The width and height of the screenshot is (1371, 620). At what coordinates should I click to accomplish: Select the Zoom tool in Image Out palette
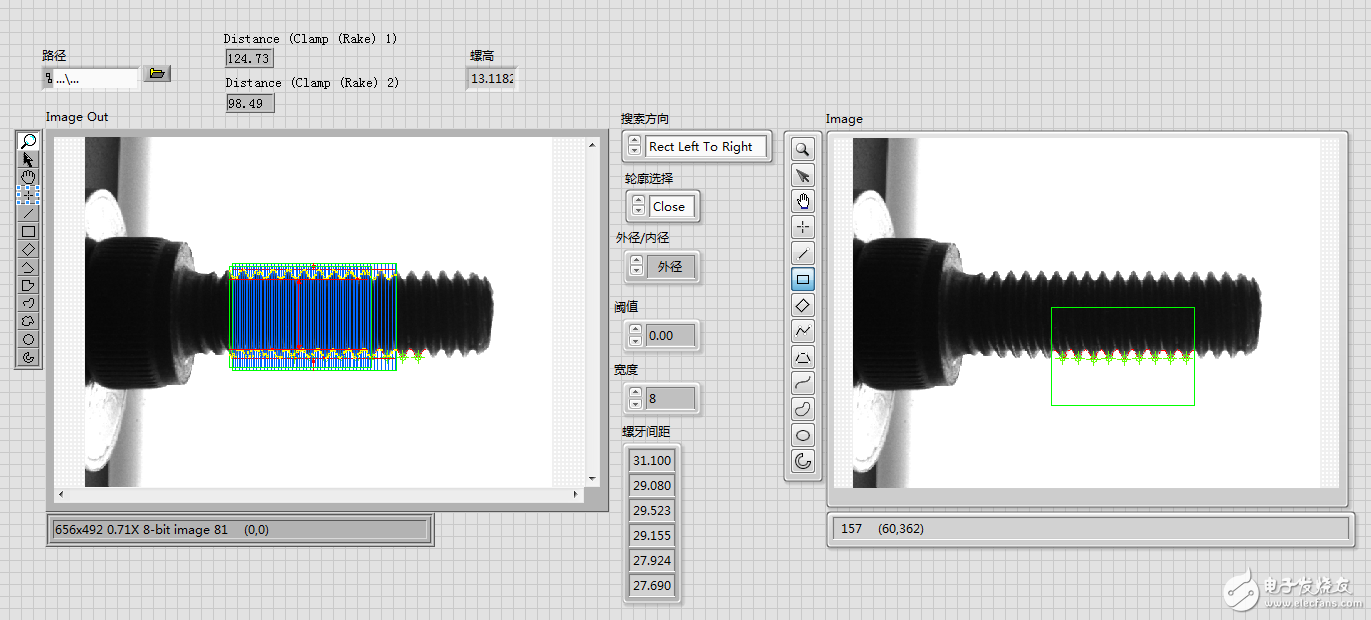point(29,141)
